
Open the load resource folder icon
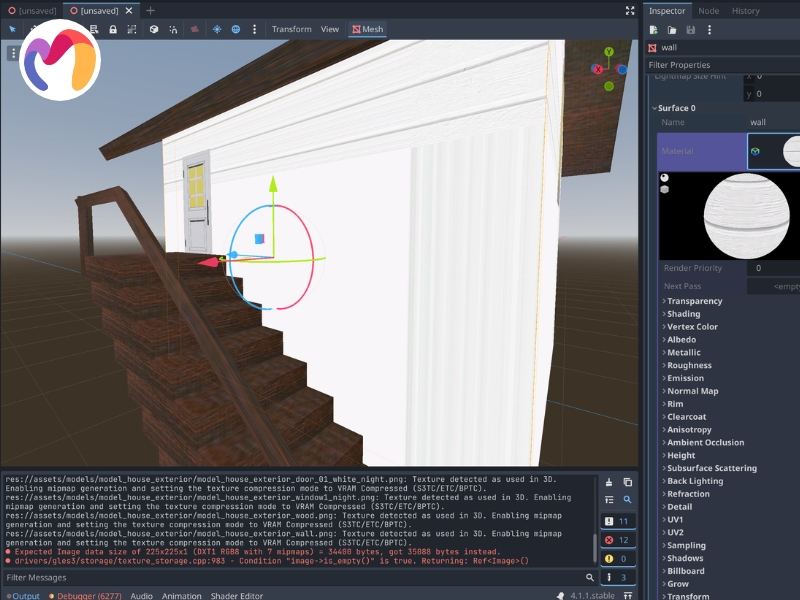tap(671, 29)
